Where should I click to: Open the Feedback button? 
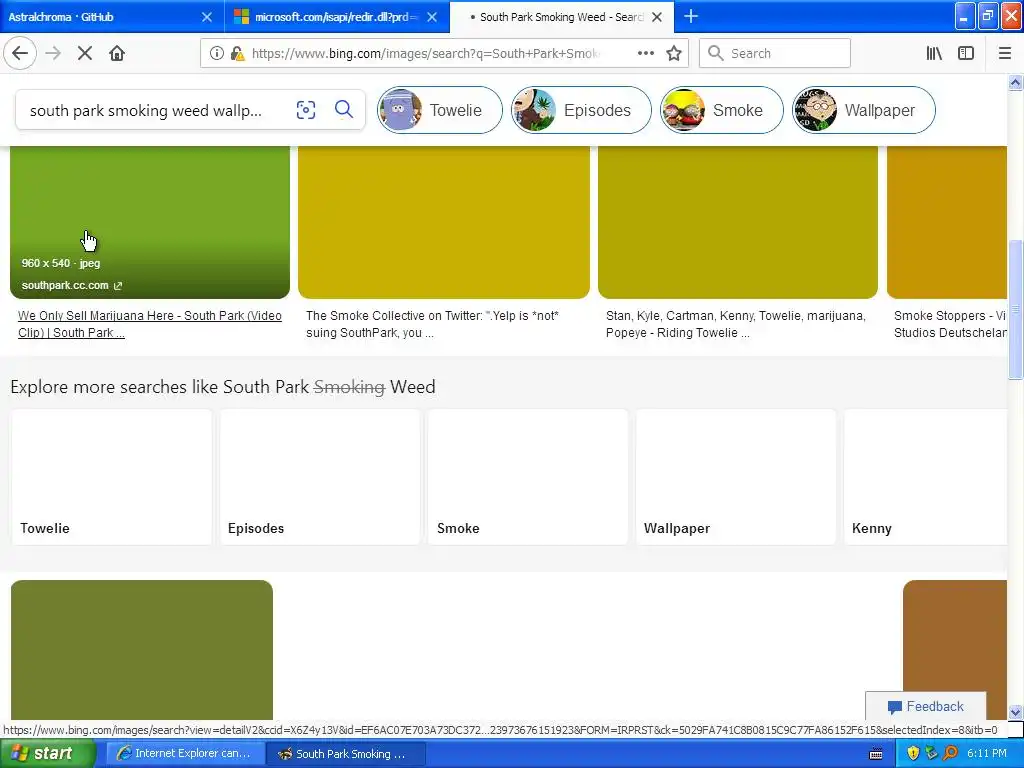click(925, 707)
